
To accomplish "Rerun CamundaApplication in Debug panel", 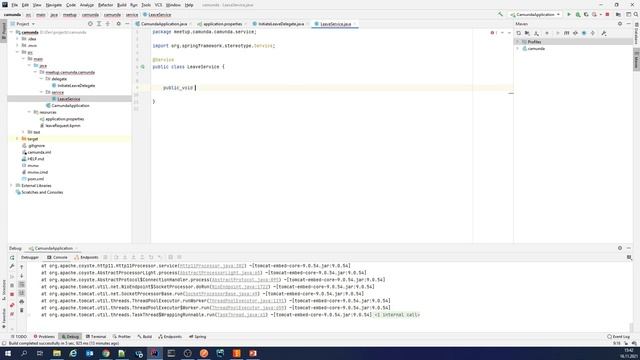I will click(x=12, y=258).
